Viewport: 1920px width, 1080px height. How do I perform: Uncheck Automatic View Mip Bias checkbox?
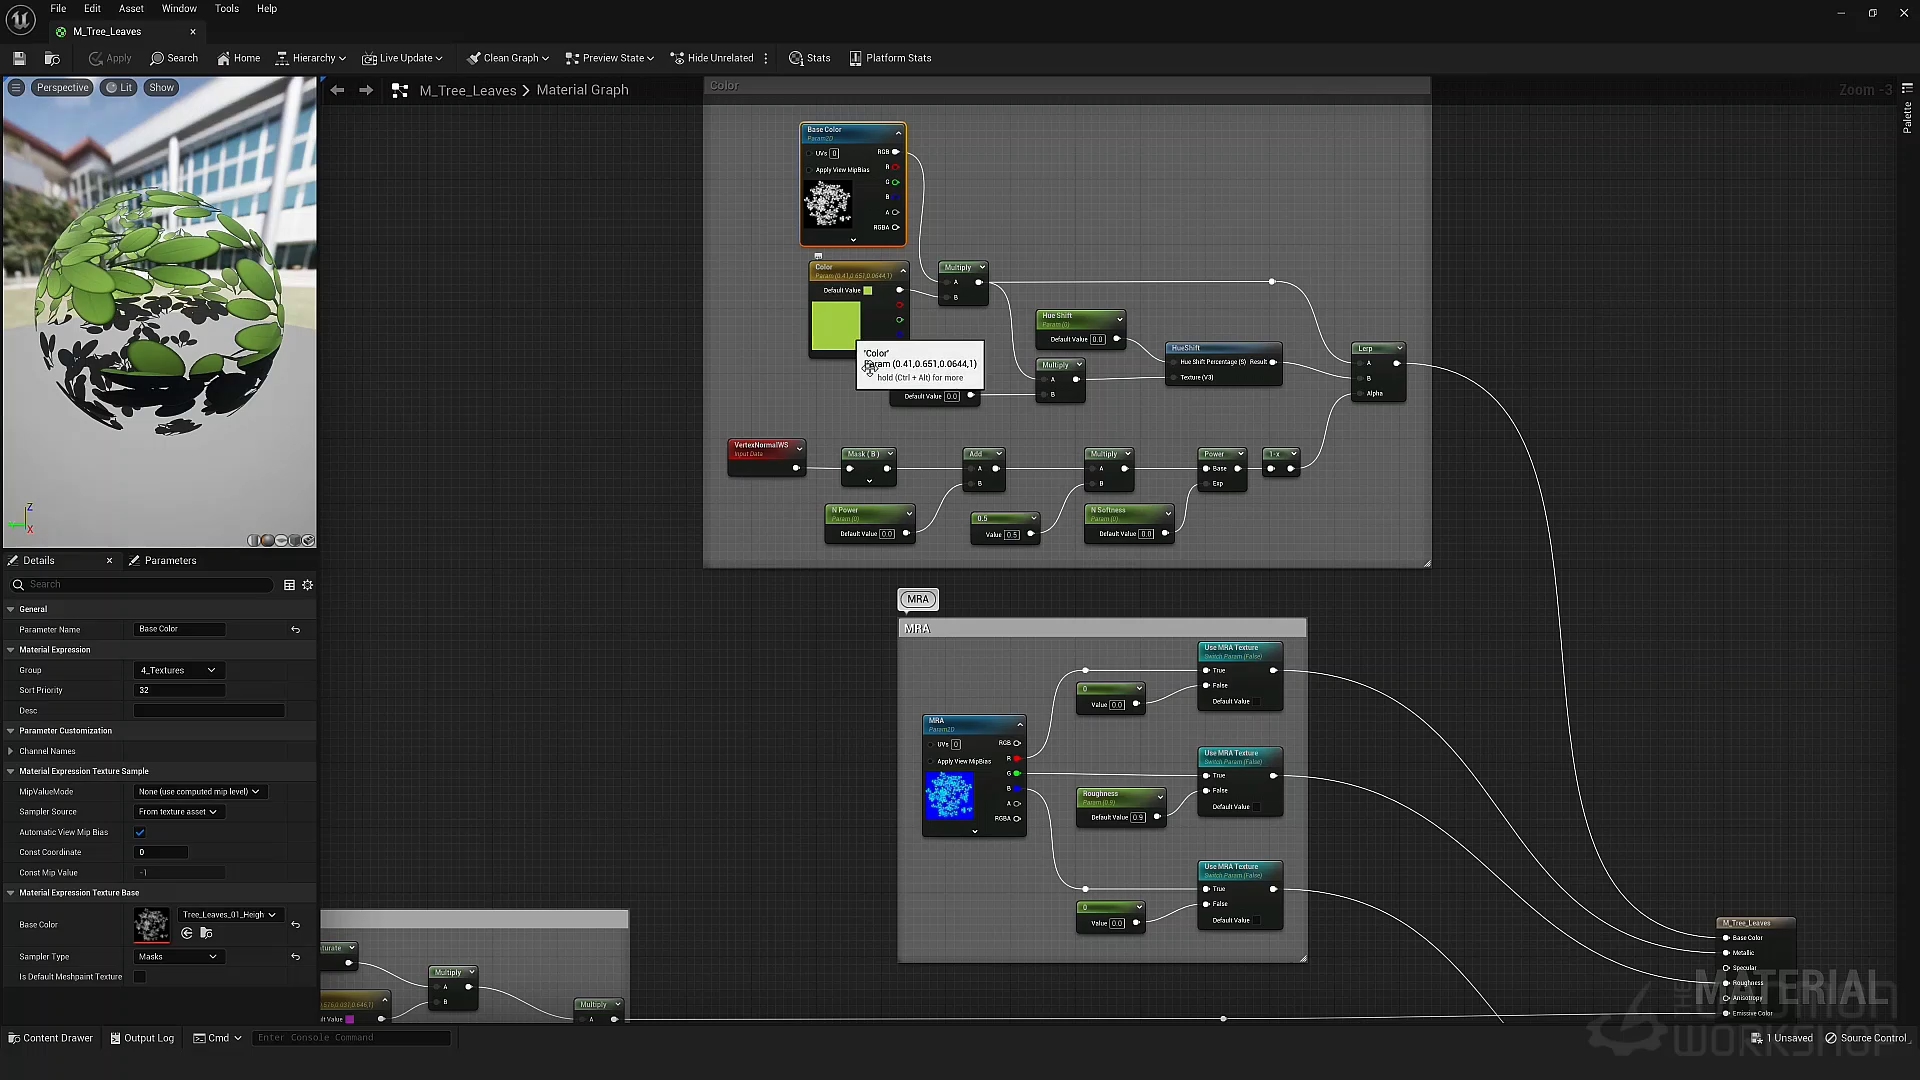click(140, 832)
